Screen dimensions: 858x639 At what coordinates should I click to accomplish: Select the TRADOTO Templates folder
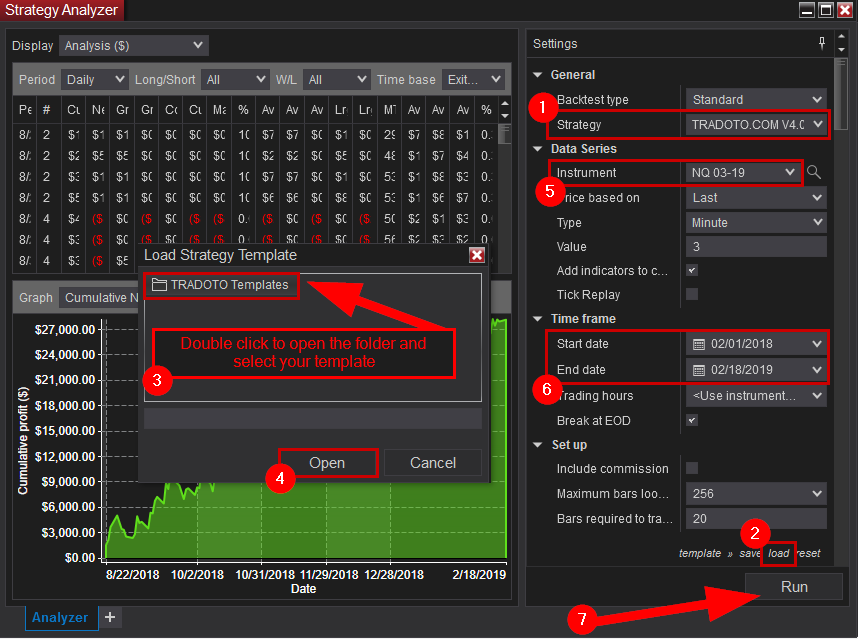click(x=221, y=285)
